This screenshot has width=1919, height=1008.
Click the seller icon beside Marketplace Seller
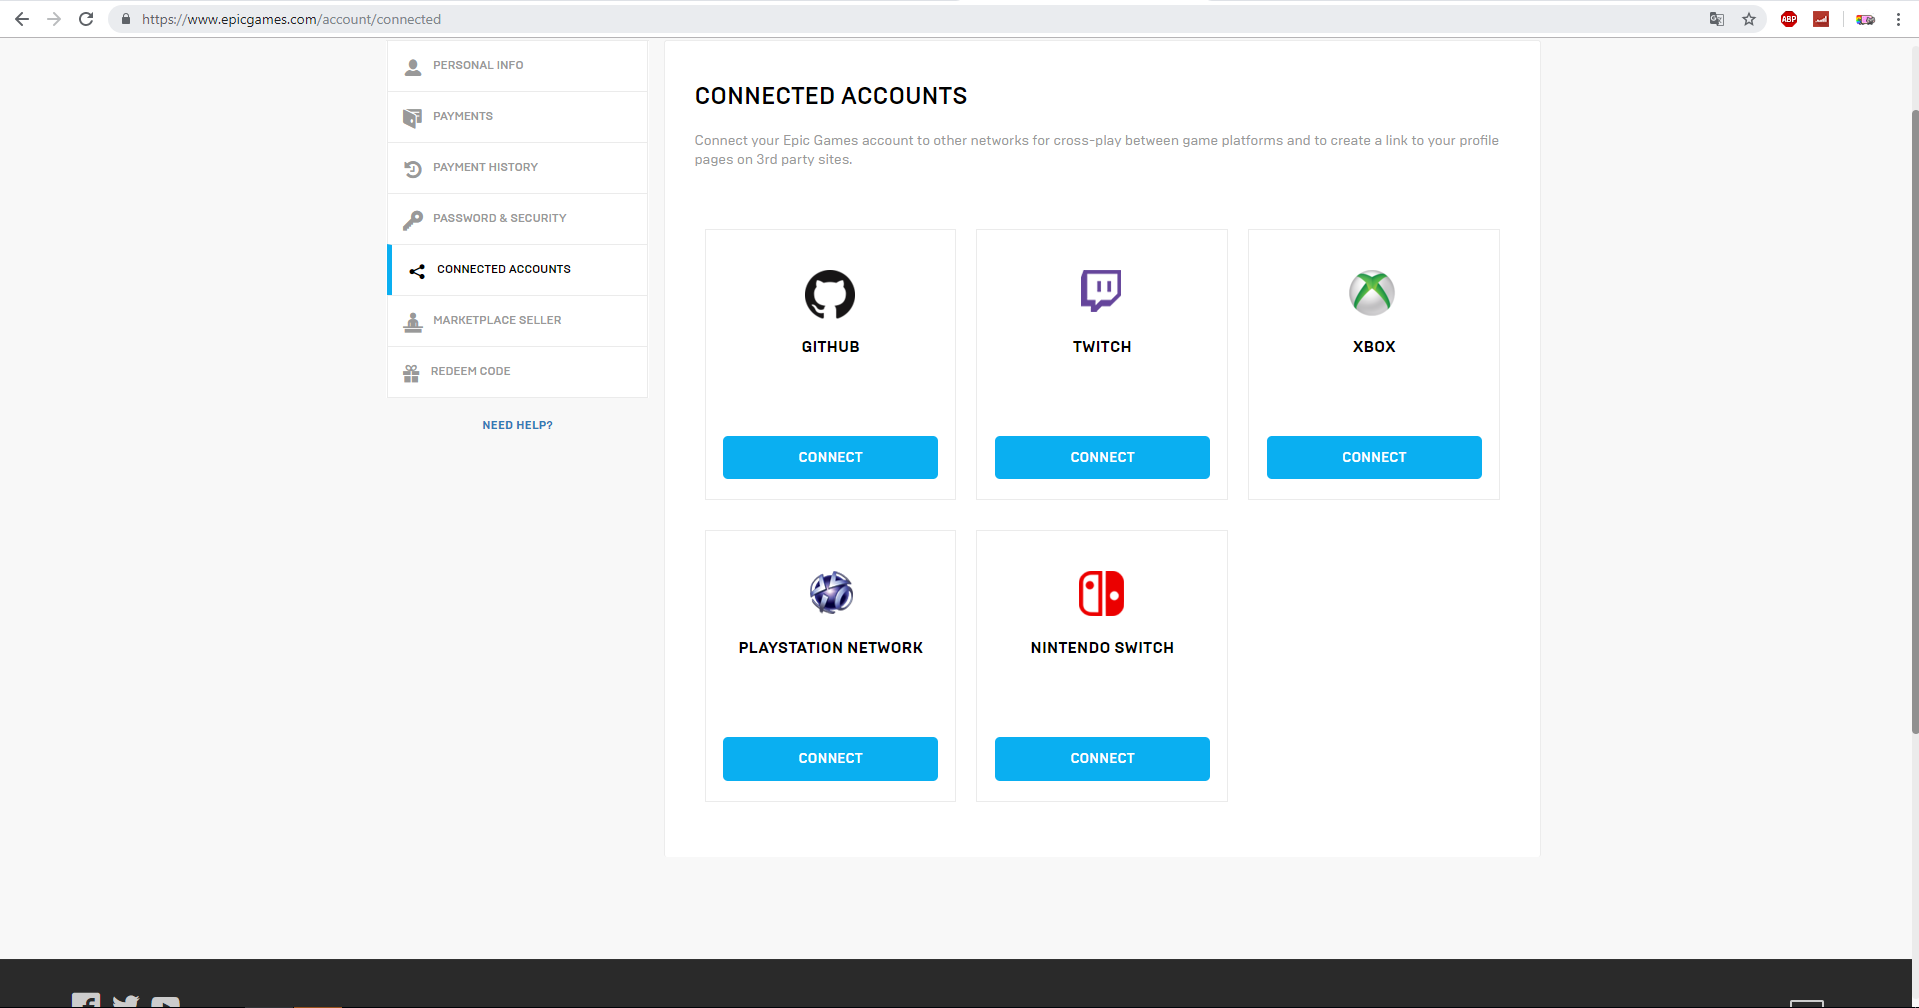tap(413, 322)
